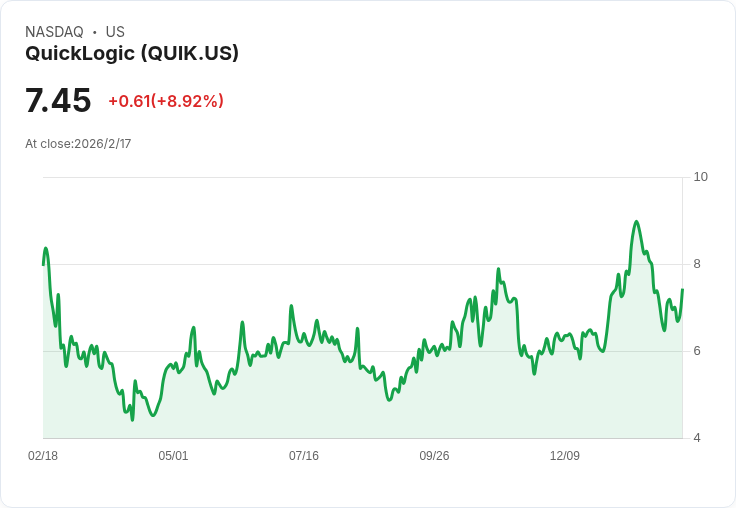Image resolution: width=736 pixels, height=508 pixels.
Task: Click the rightmost end of the price line
Action: (682, 290)
